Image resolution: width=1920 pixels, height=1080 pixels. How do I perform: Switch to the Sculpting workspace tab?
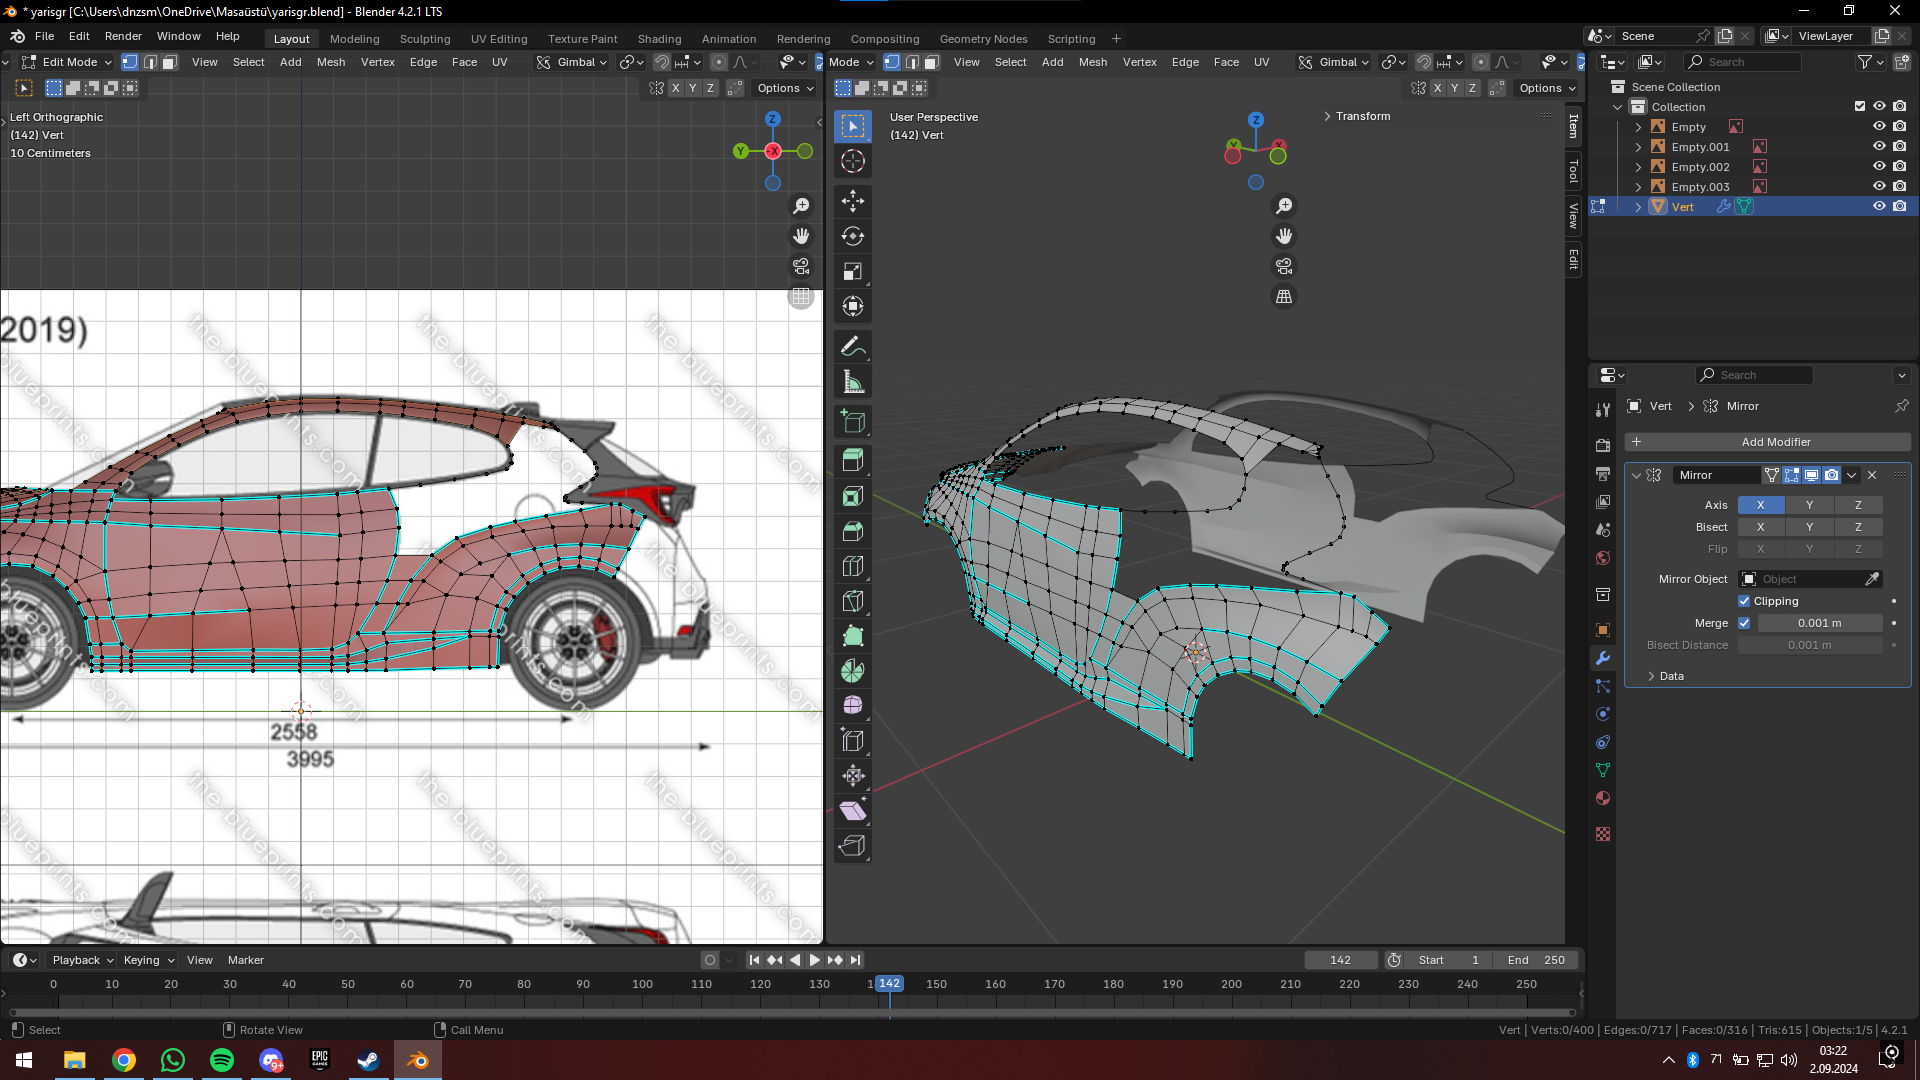(x=425, y=39)
